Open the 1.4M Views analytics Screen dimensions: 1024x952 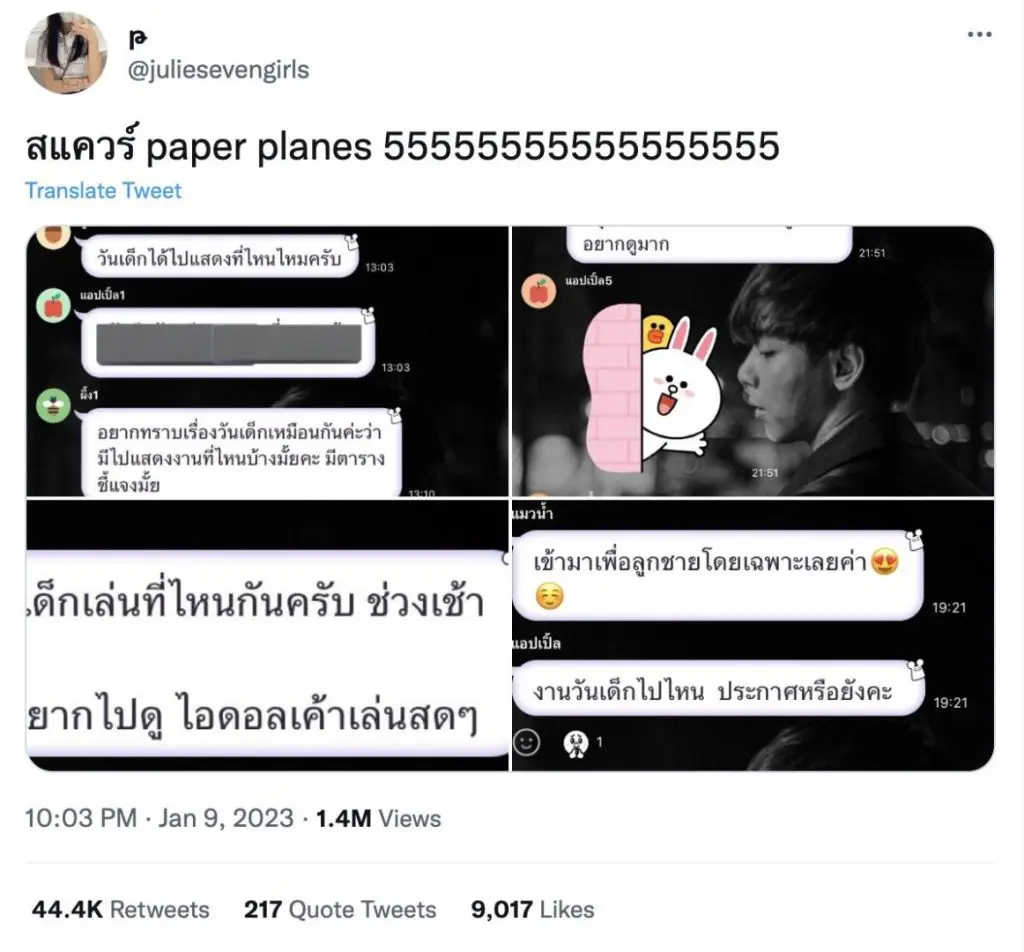tap(378, 818)
